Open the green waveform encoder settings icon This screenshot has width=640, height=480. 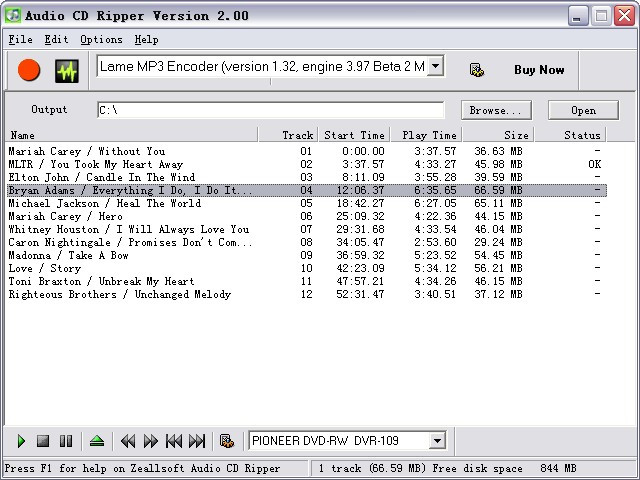pyautogui.click(x=67, y=71)
